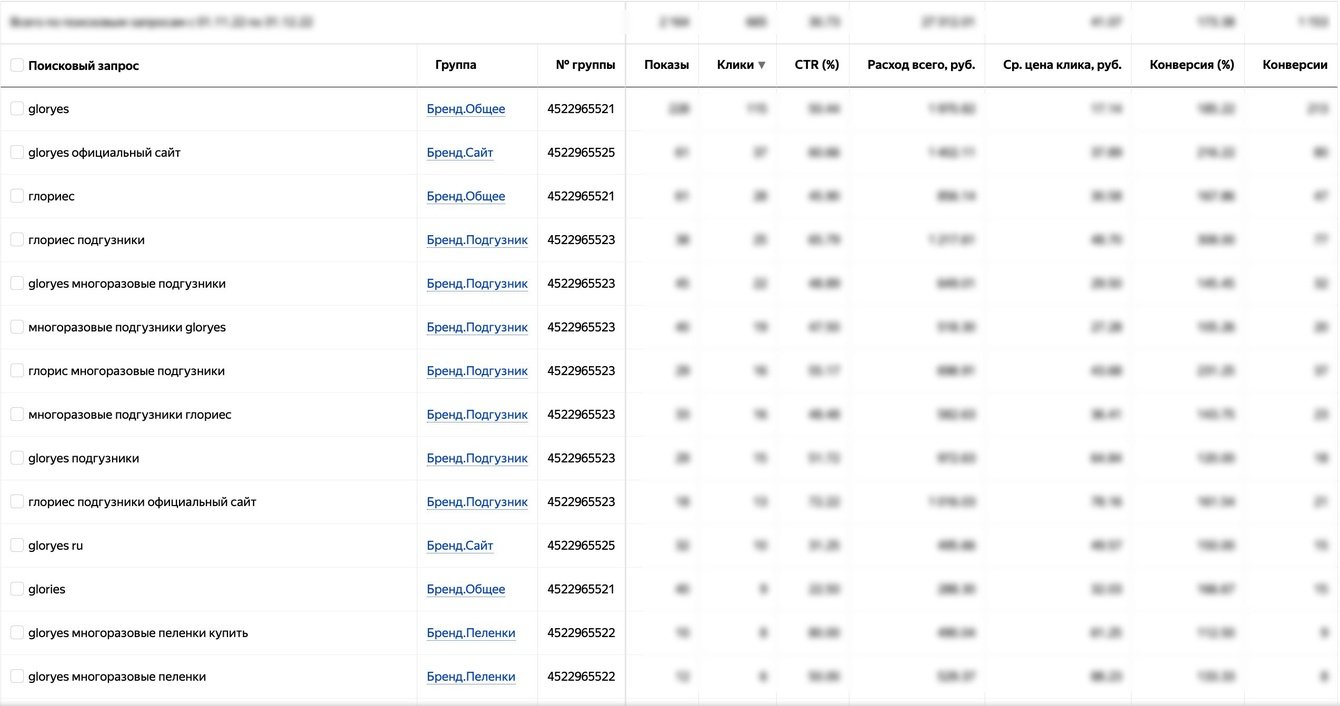Image resolution: width=1340 pixels, height=706 pixels.
Task: Click query text gloryes ru
Action: [x=56, y=545]
